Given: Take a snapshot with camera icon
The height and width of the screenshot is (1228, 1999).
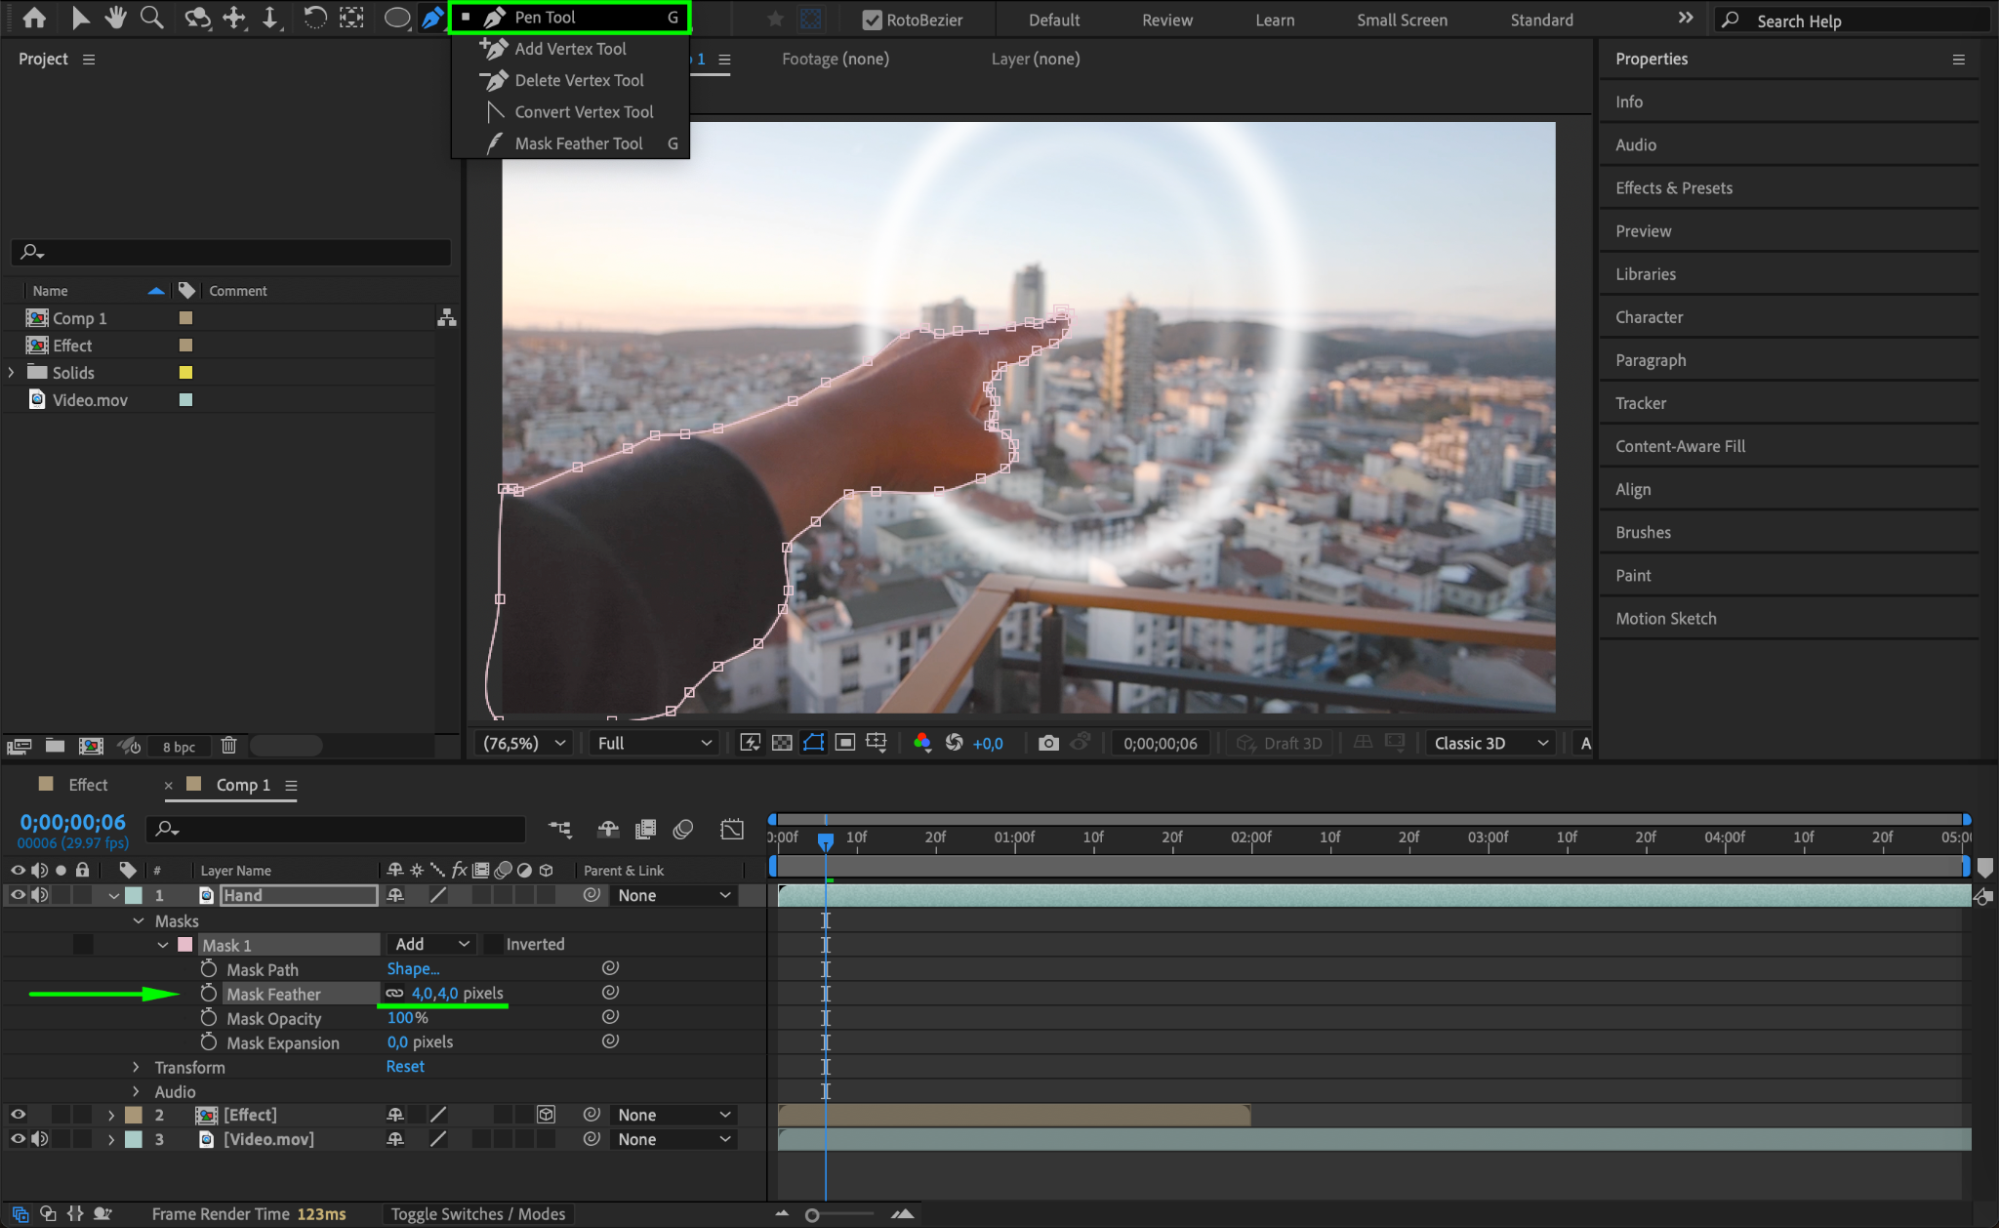Looking at the screenshot, I should [1047, 743].
